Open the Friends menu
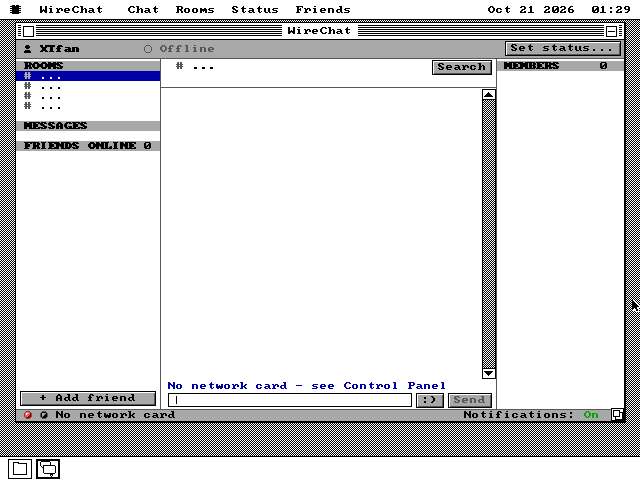 click(x=323, y=9)
